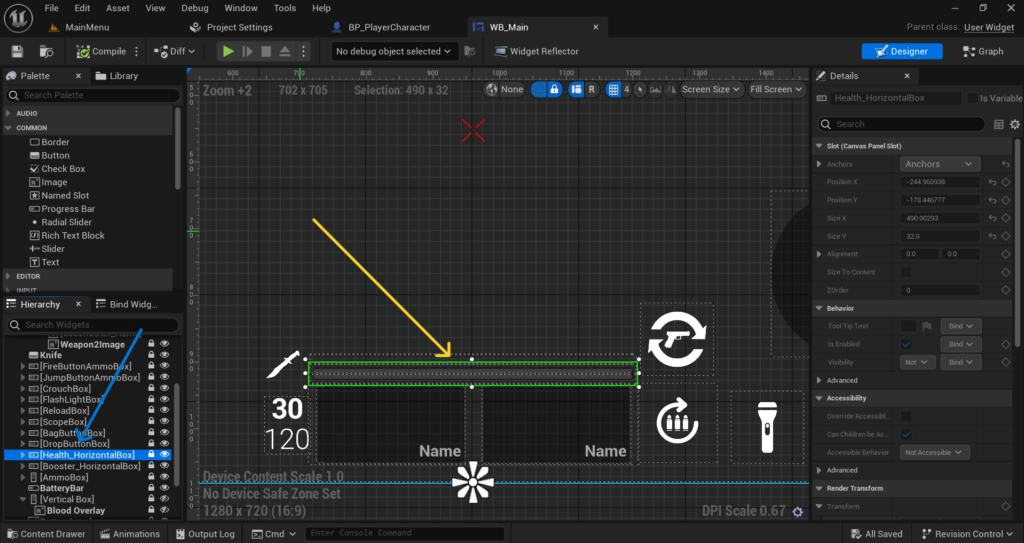Click the Details property matrix grid icon
Screen dimensions: 1024x543
pos(999,124)
